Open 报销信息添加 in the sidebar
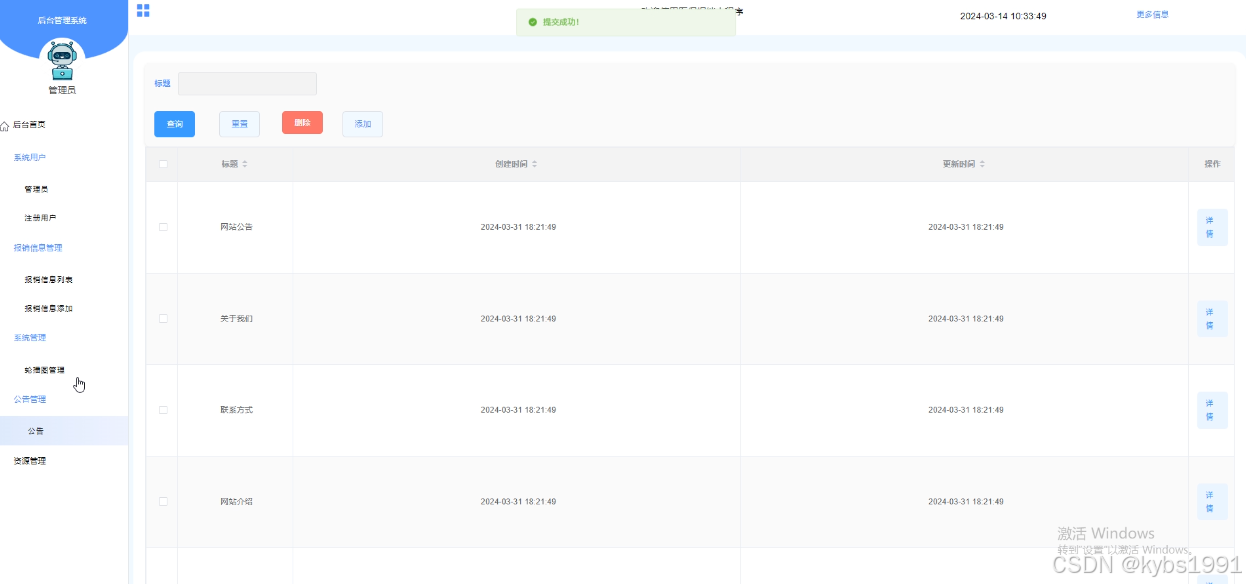This screenshot has height=584, width=1246. coord(48,309)
